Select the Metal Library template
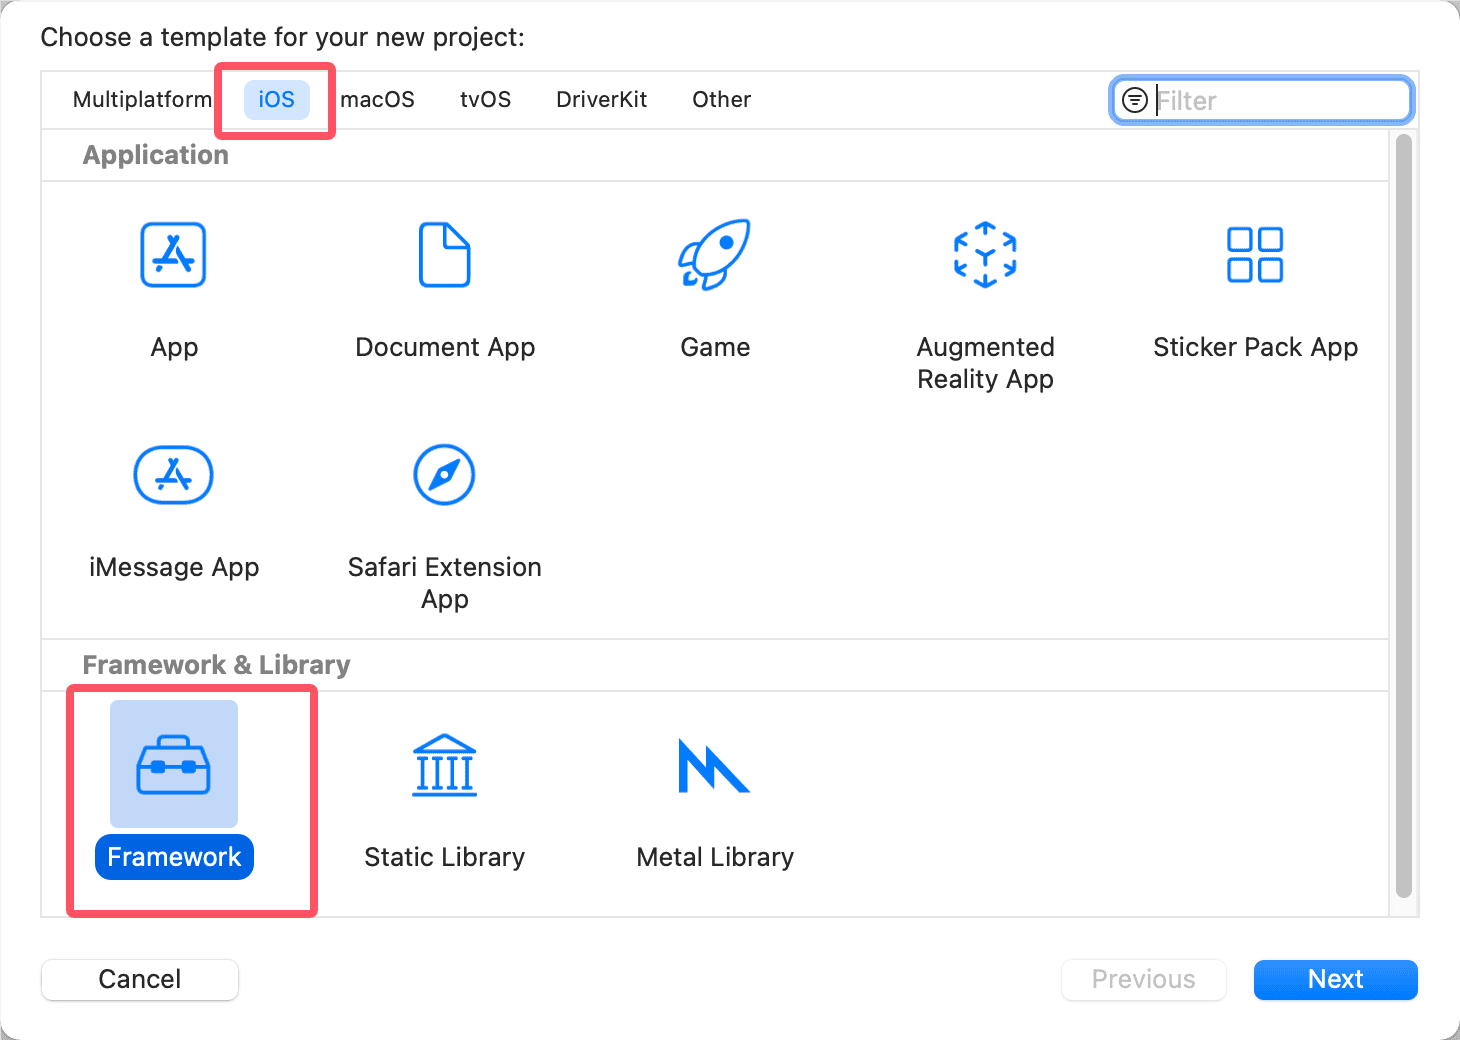Viewport: 1460px width, 1040px height. coord(715,766)
